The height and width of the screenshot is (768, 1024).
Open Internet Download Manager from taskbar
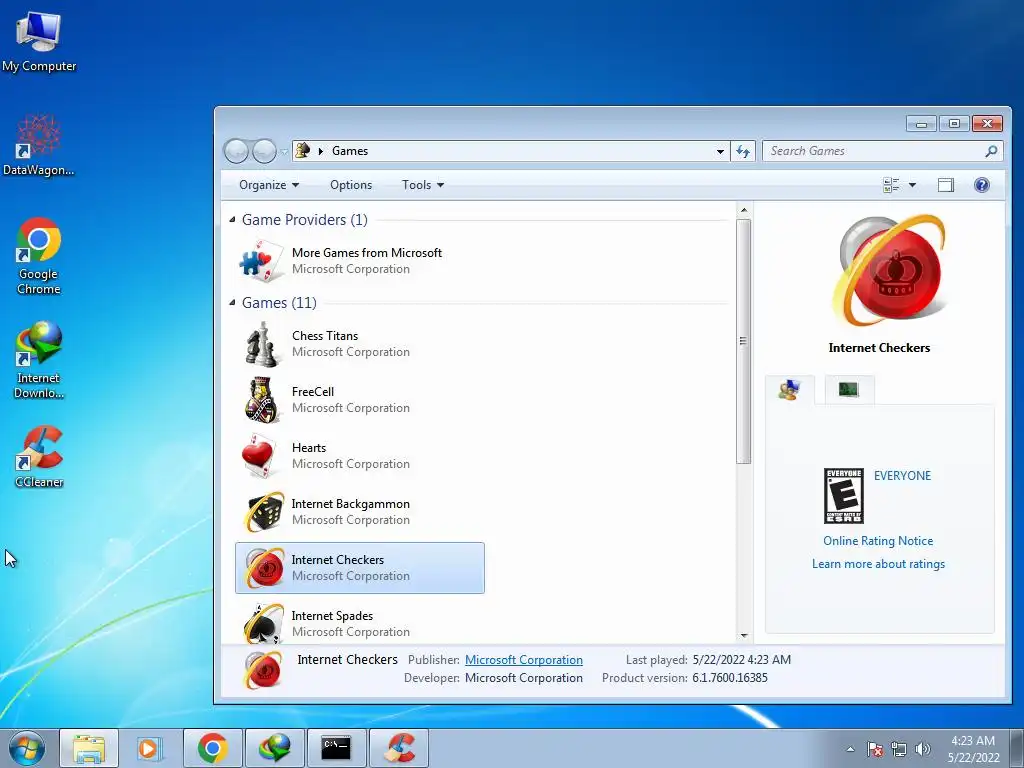point(274,748)
